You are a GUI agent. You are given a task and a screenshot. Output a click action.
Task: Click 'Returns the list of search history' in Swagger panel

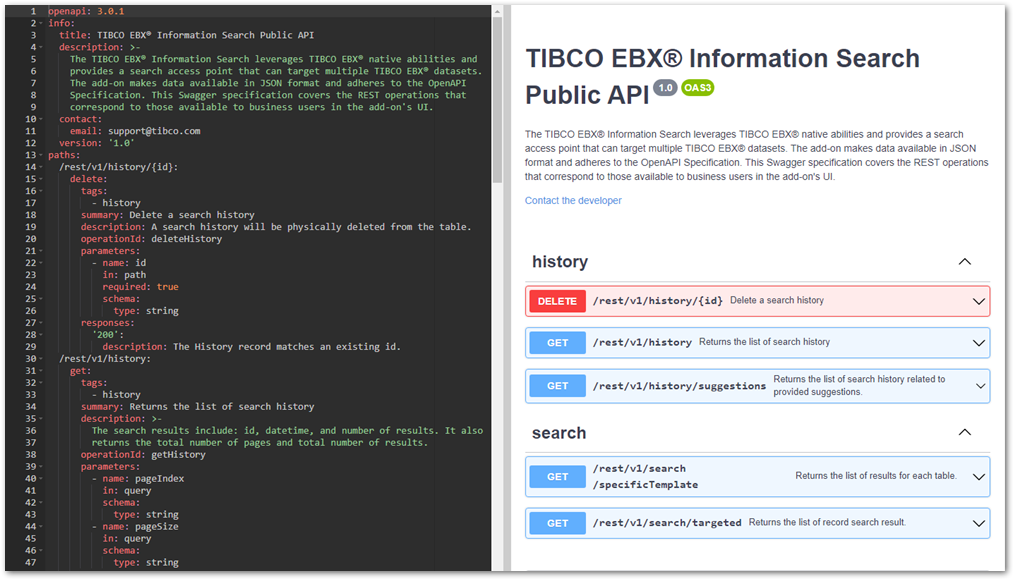click(764, 342)
